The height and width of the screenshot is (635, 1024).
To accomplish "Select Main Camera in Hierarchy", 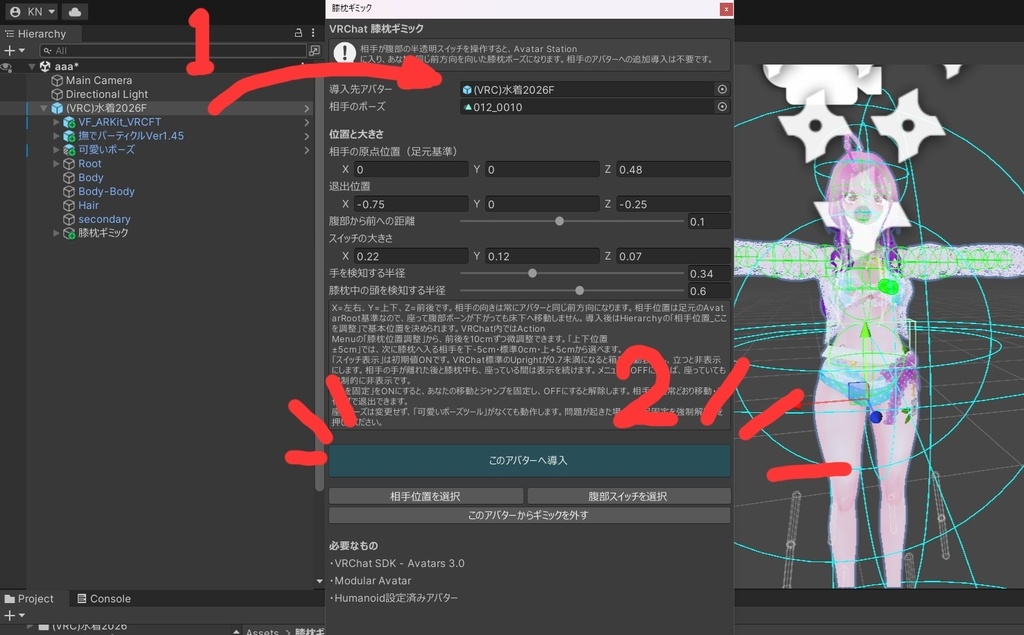I will tap(99, 80).
